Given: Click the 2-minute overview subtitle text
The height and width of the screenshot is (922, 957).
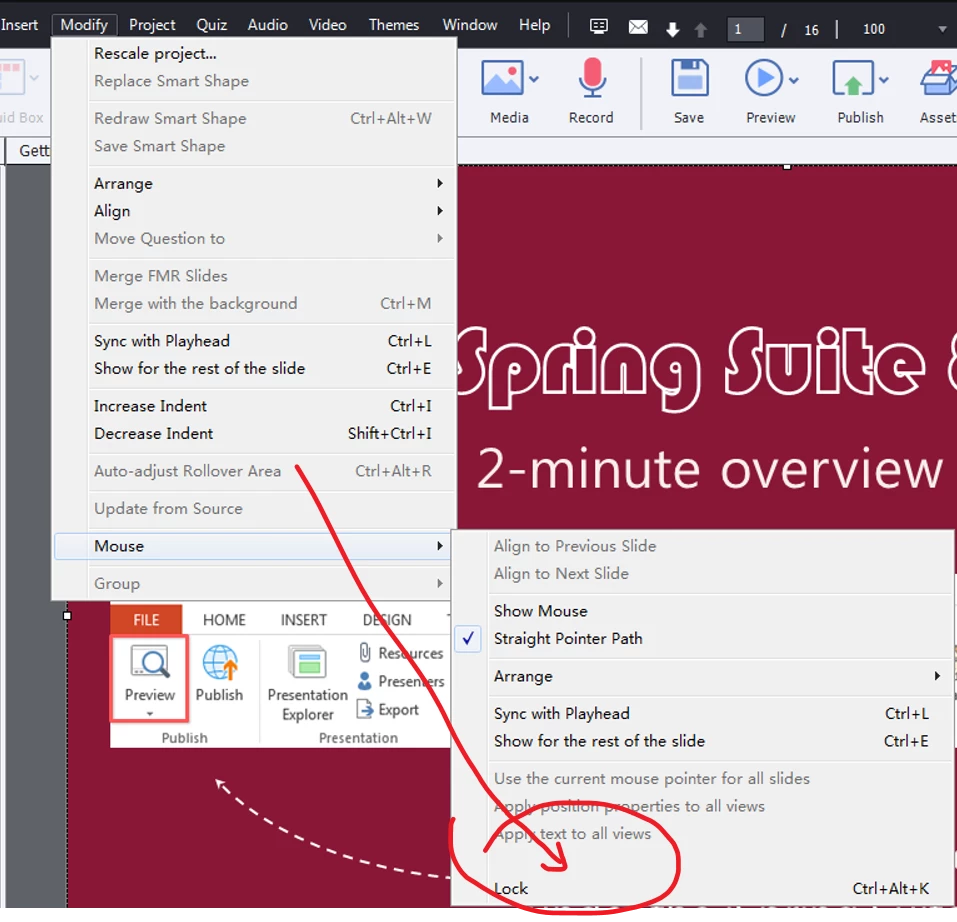Looking at the screenshot, I should (709, 469).
